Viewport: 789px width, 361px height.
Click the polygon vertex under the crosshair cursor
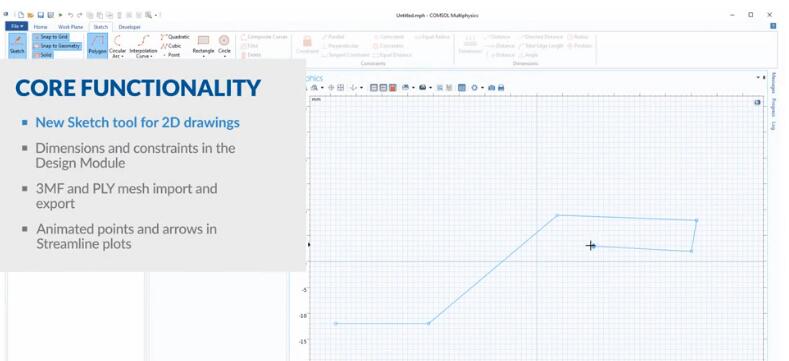594,246
